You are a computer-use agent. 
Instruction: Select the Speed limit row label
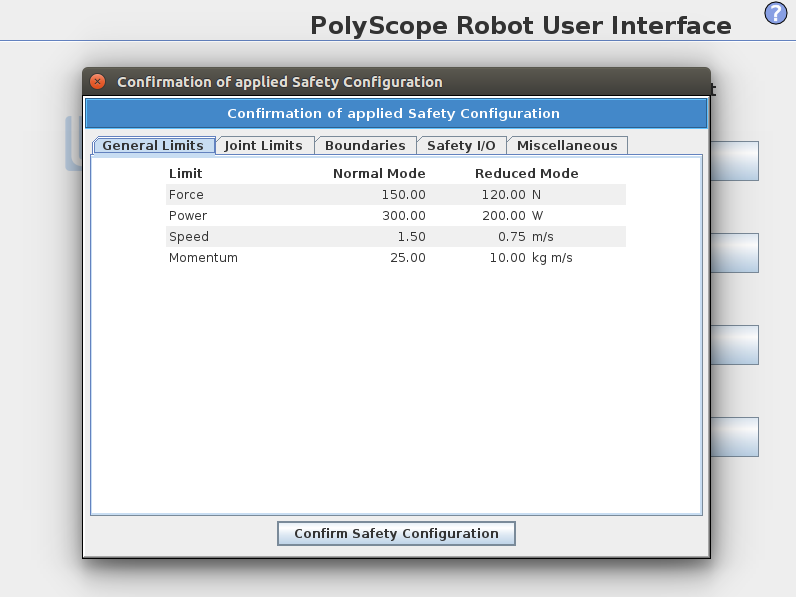pyautogui.click(x=189, y=237)
